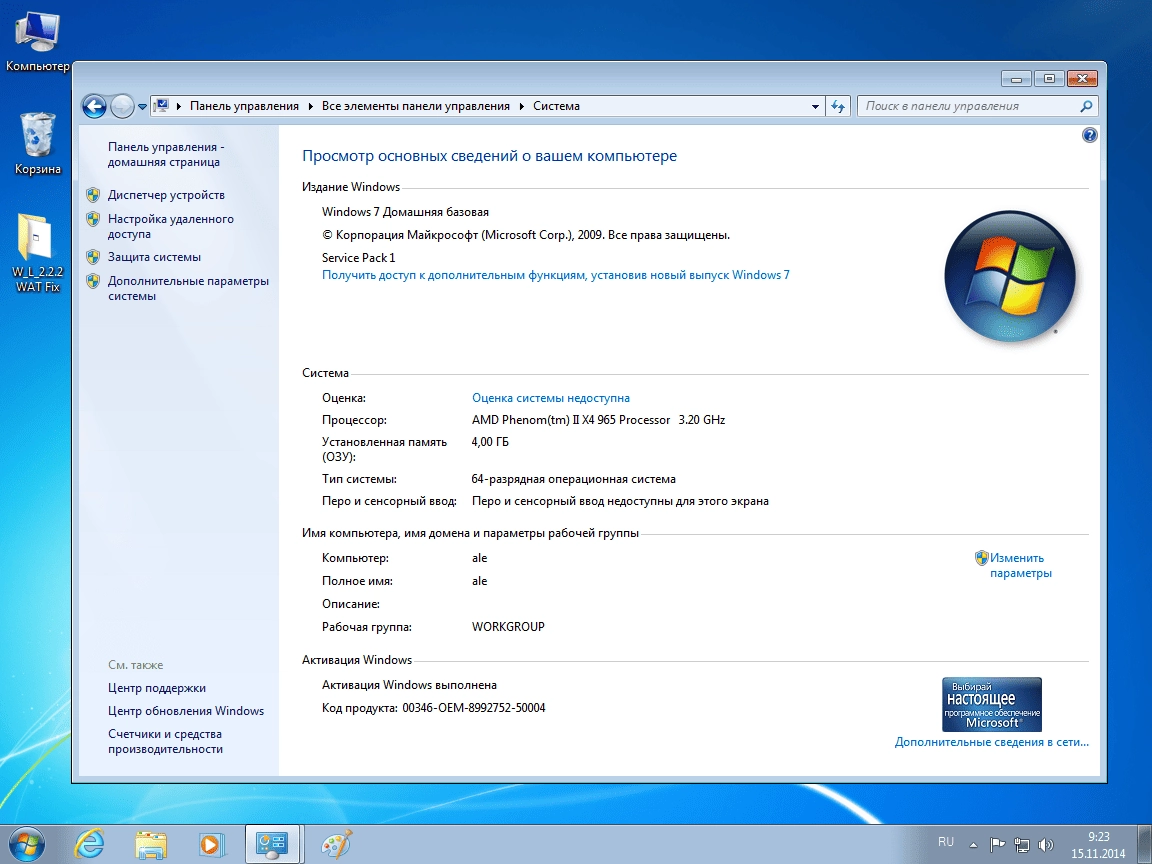Open Дополнительные параметры системы
This screenshot has width=1152, height=864.
(x=188, y=288)
